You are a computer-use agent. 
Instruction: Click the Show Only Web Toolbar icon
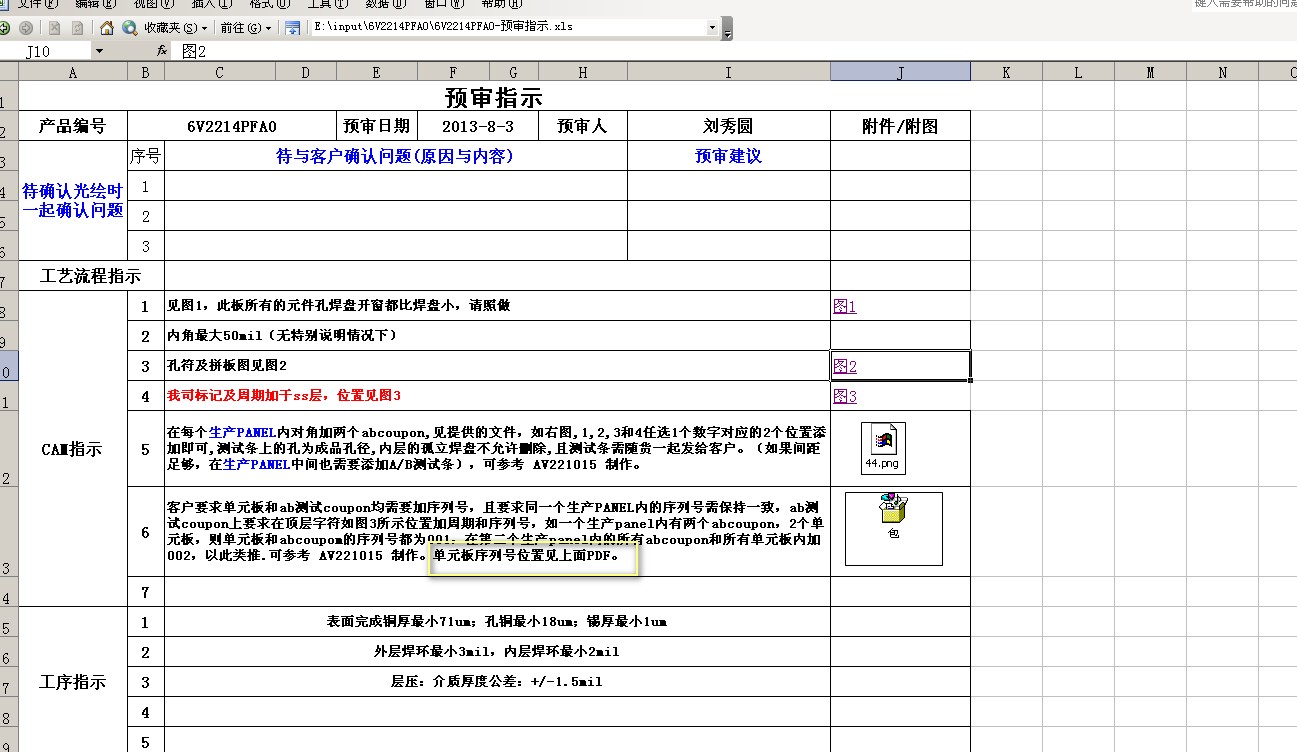tap(292, 28)
